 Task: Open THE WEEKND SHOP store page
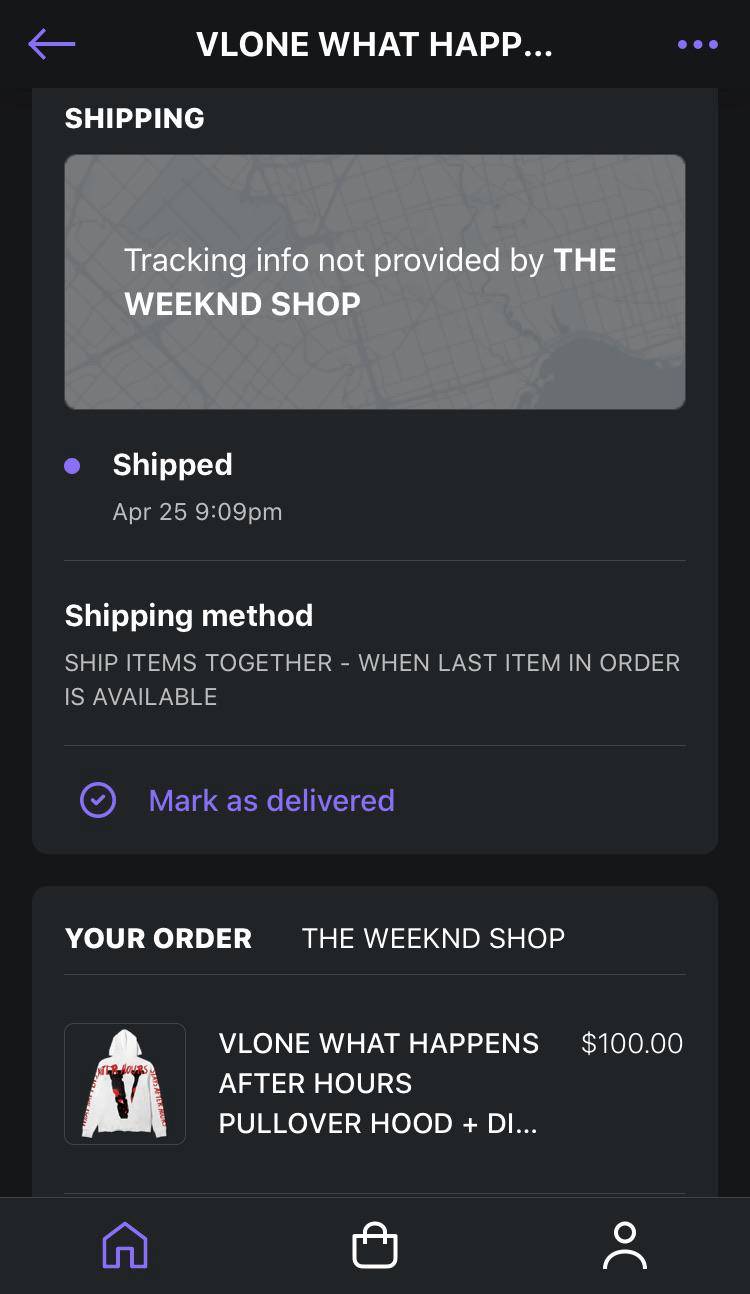[x=432, y=938]
